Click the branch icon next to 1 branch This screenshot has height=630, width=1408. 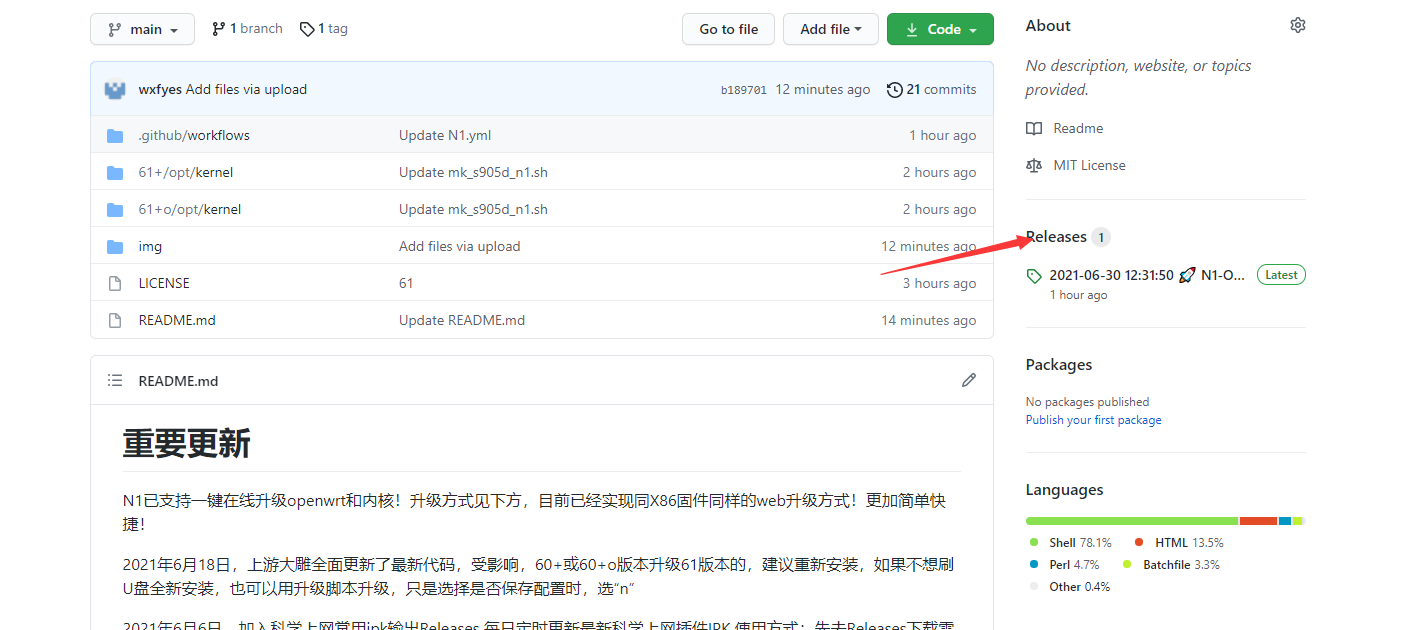click(x=218, y=28)
